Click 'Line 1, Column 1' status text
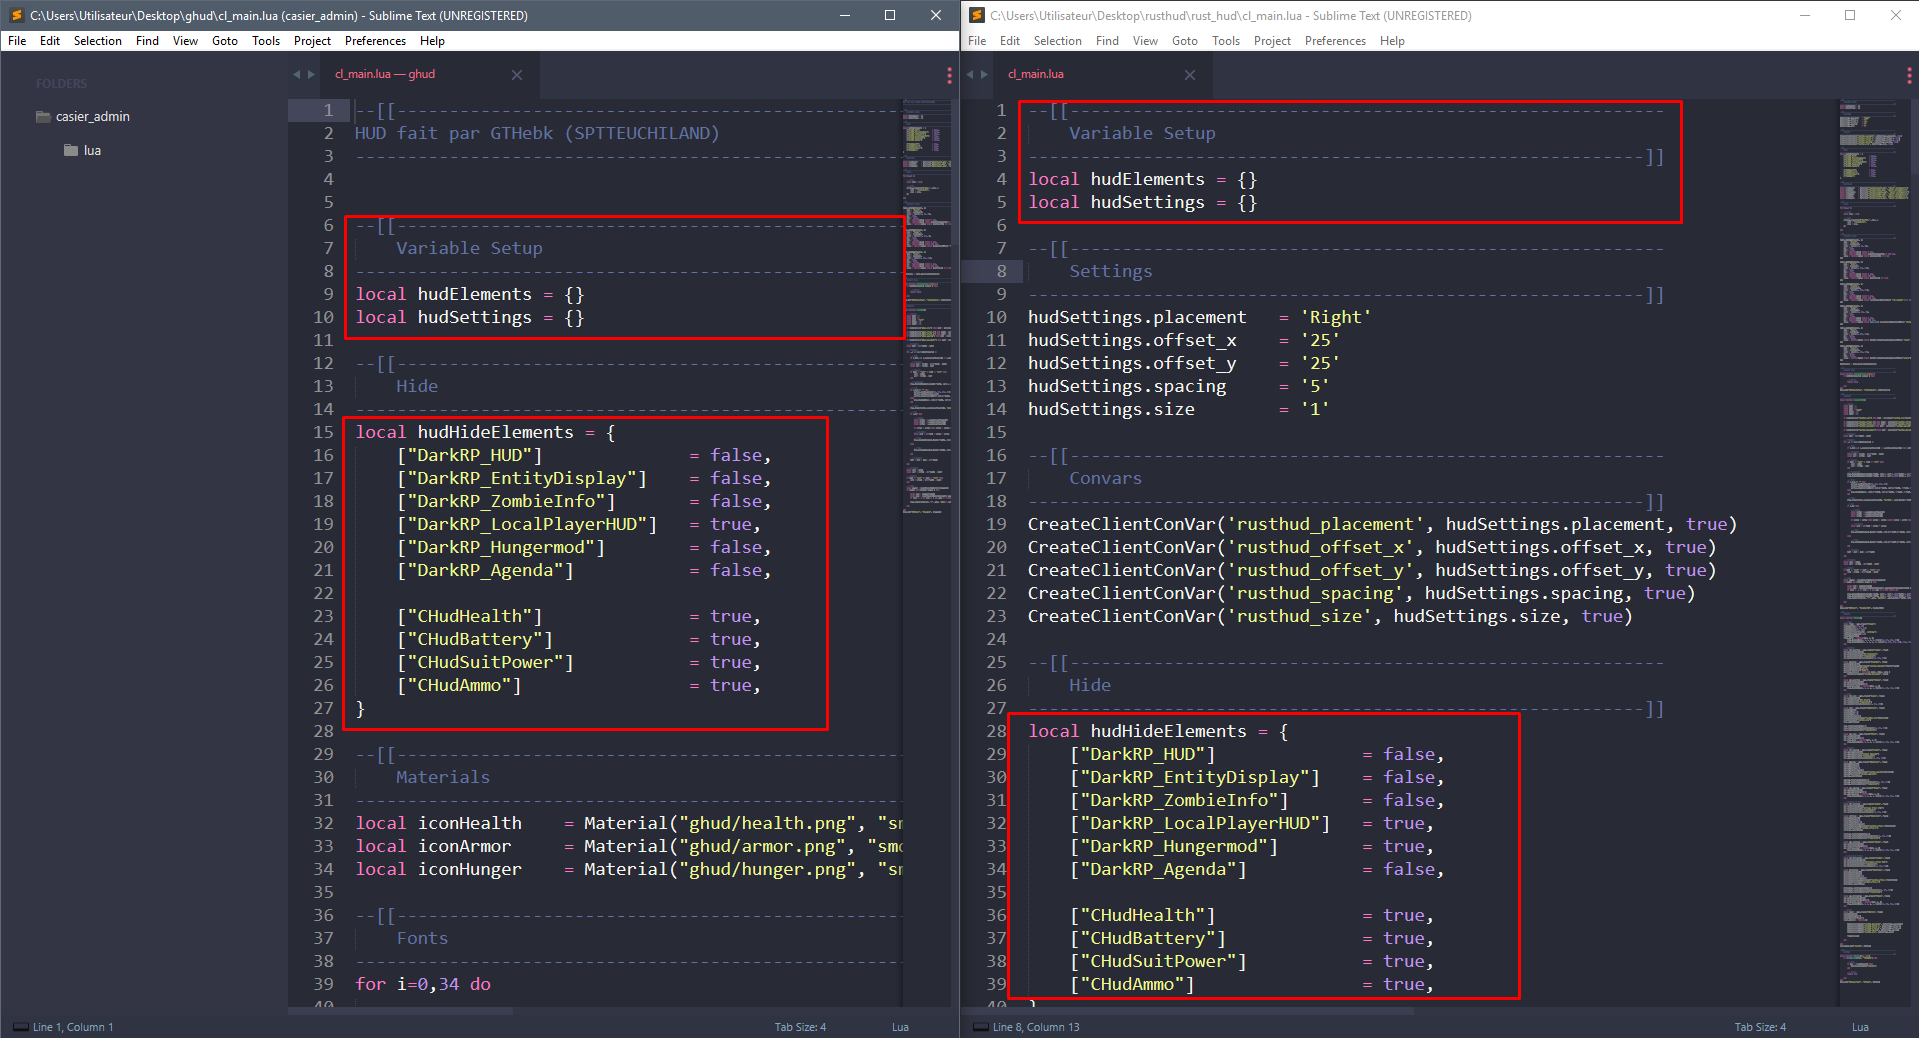 click(73, 1027)
